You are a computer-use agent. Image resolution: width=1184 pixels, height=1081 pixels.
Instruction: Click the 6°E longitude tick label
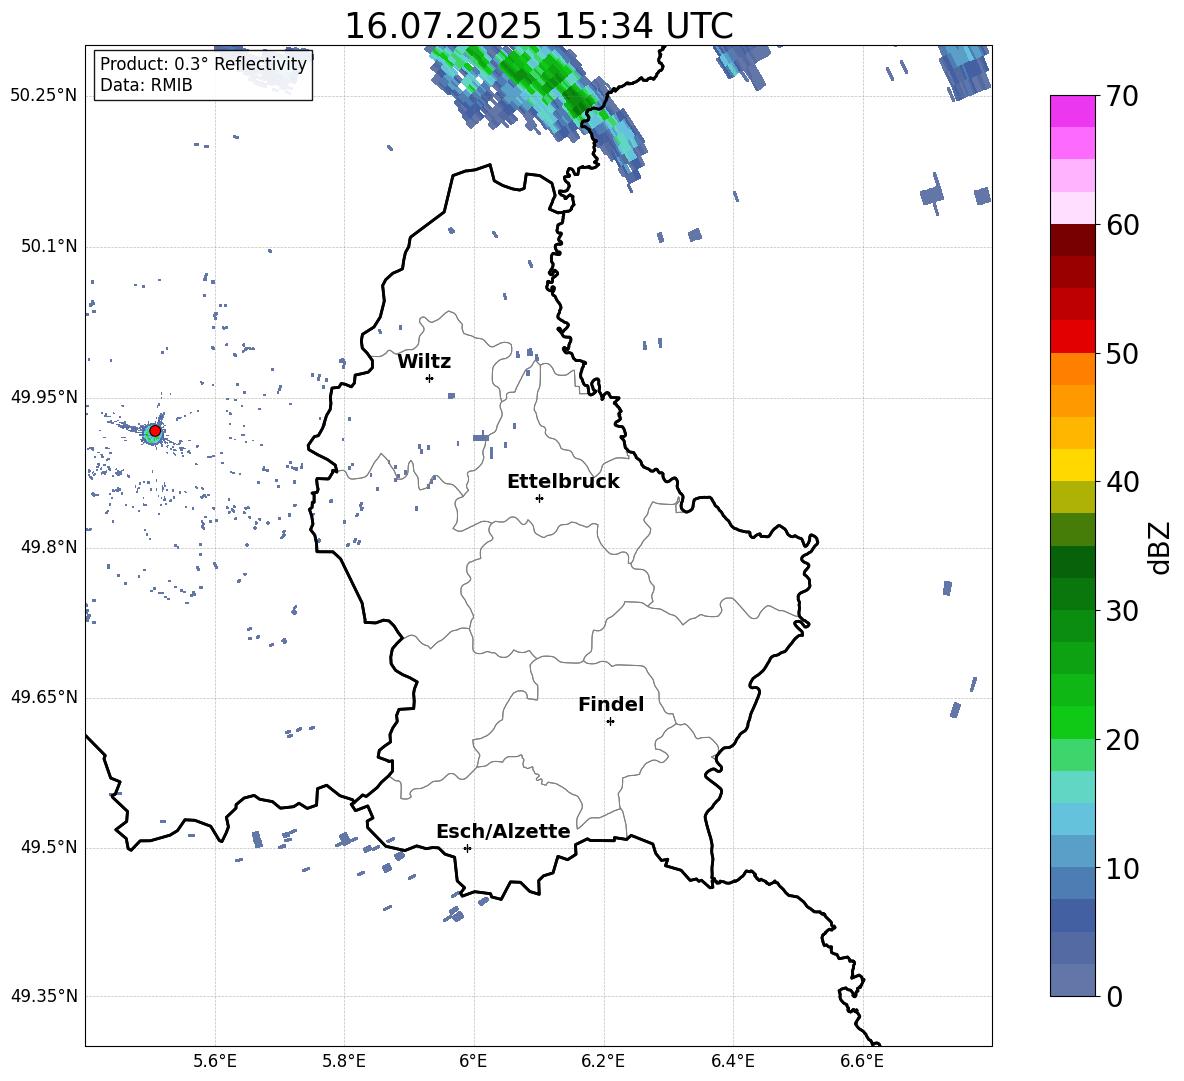click(x=473, y=1061)
